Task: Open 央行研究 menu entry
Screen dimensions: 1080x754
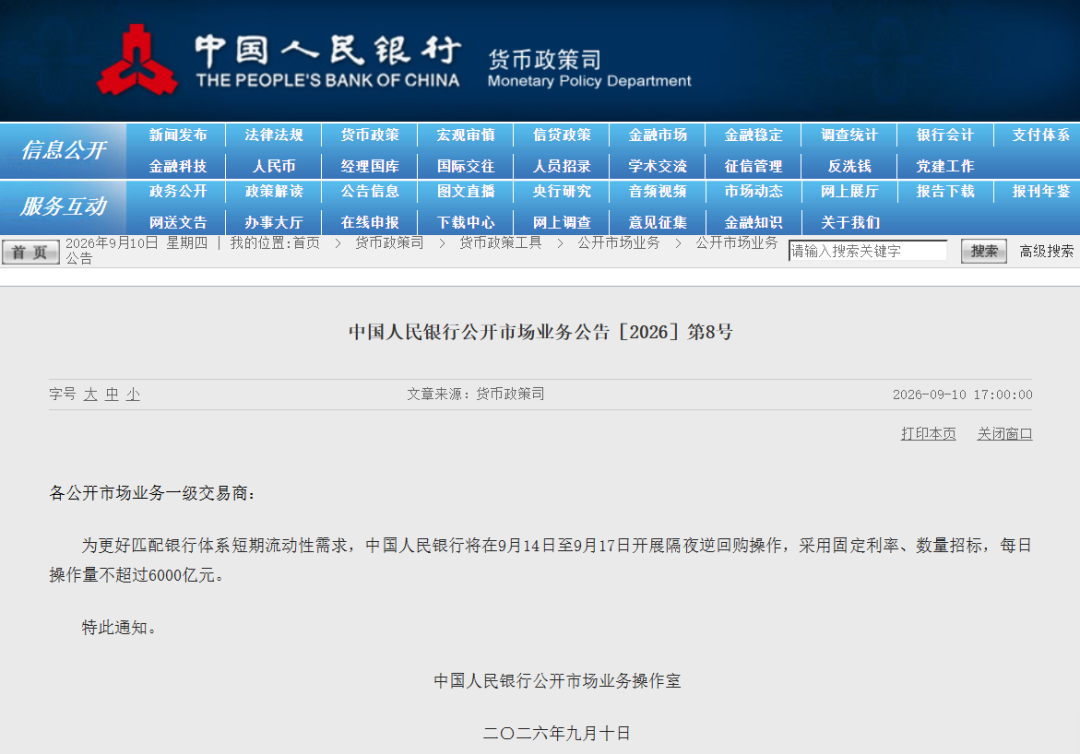Action: click(x=561, y=191)
